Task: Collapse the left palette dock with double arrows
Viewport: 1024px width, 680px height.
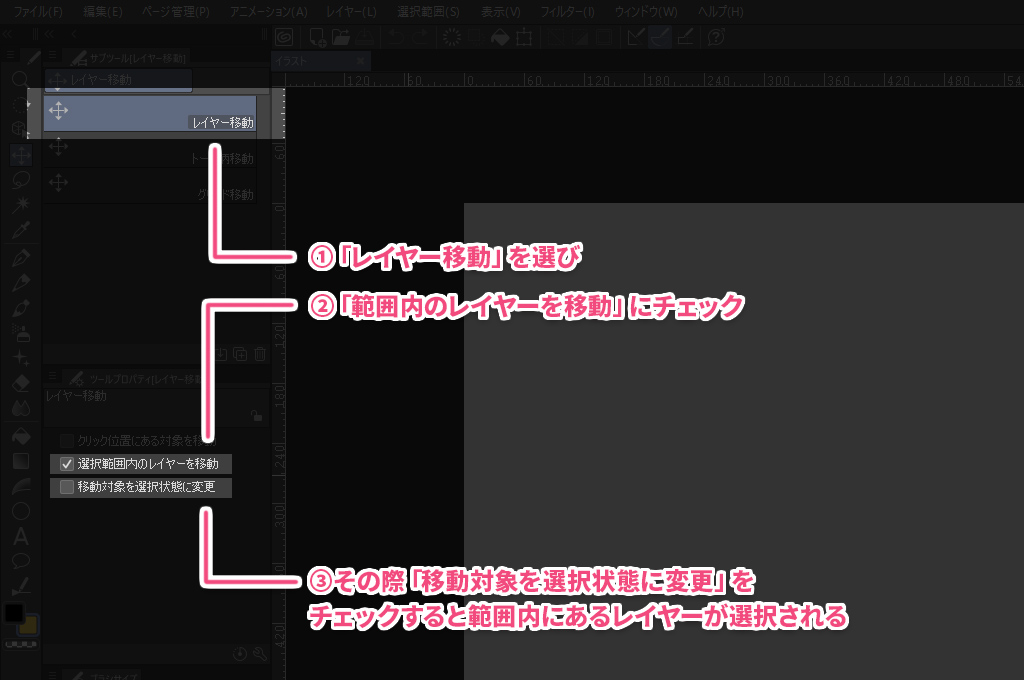Action: 8,36
